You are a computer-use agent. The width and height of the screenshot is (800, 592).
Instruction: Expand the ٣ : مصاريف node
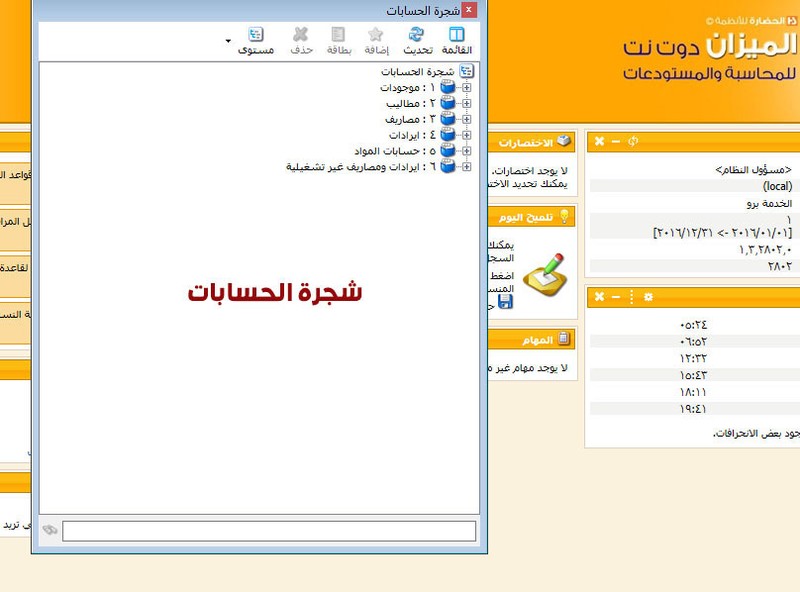click(466, 119)
